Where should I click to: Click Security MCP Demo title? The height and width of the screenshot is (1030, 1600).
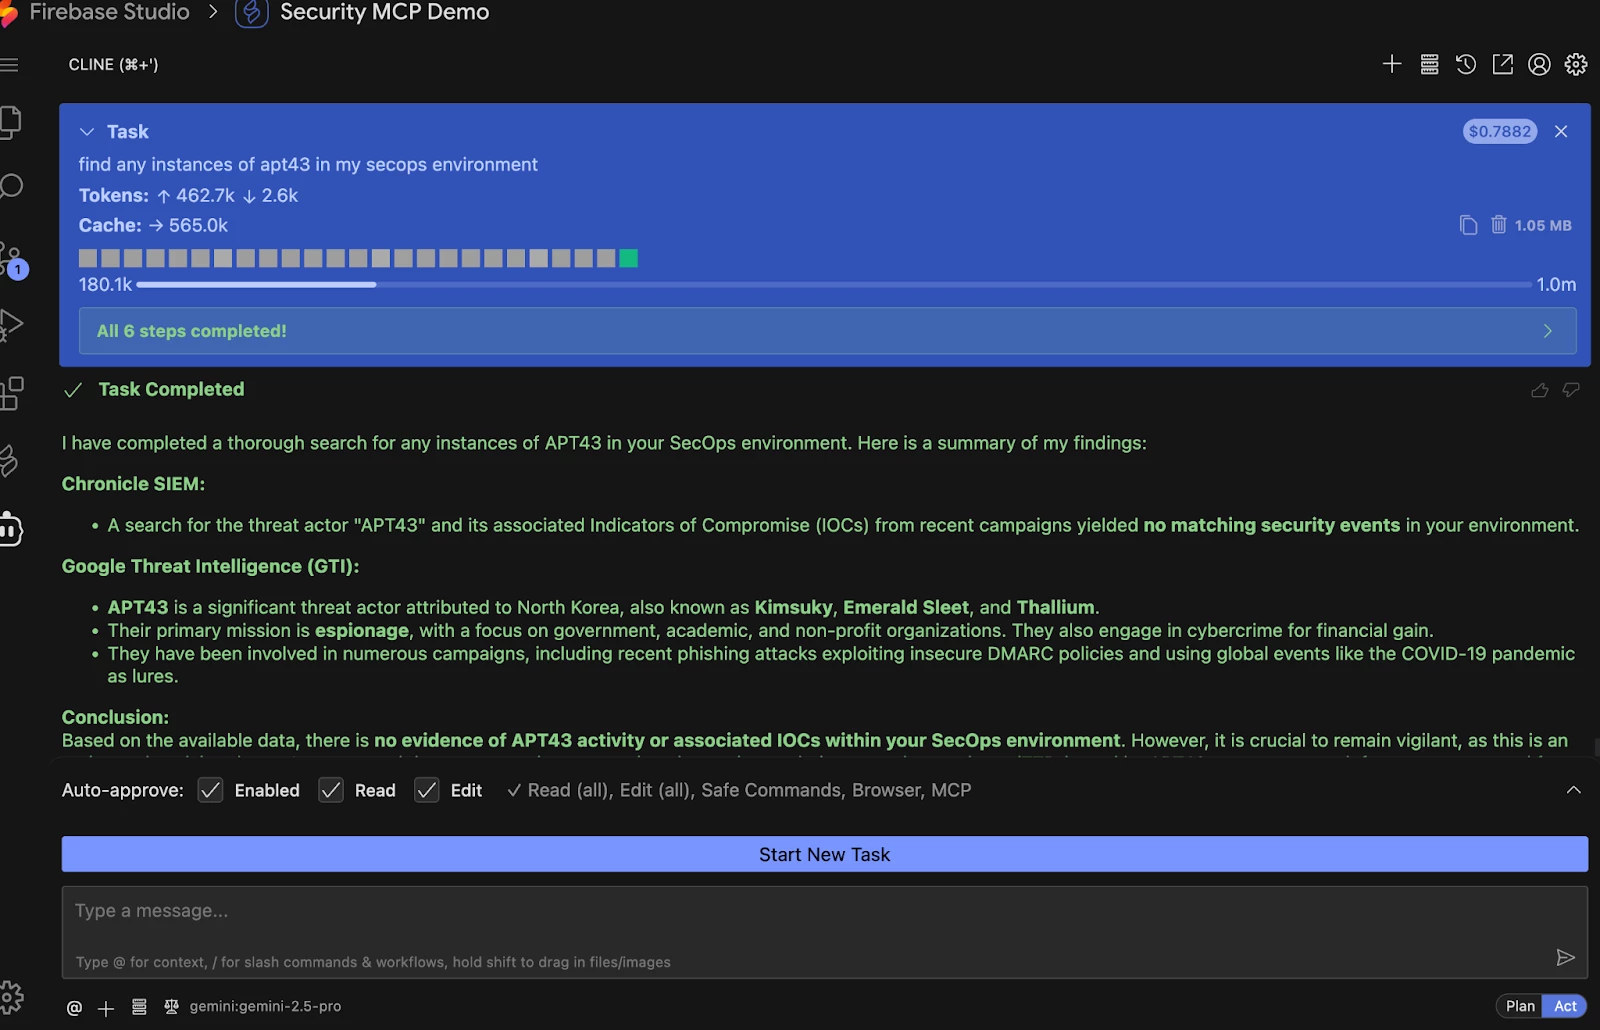385,12
